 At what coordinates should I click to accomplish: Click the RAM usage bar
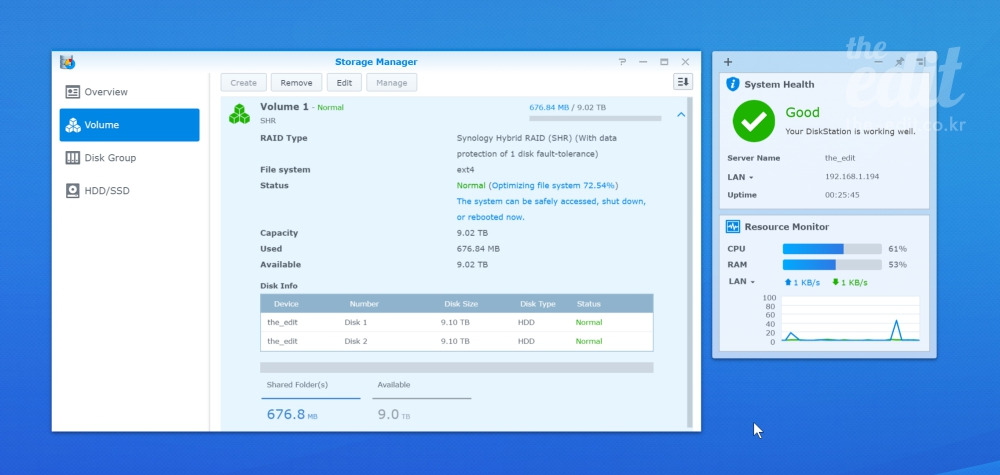(x=832, y=265)
